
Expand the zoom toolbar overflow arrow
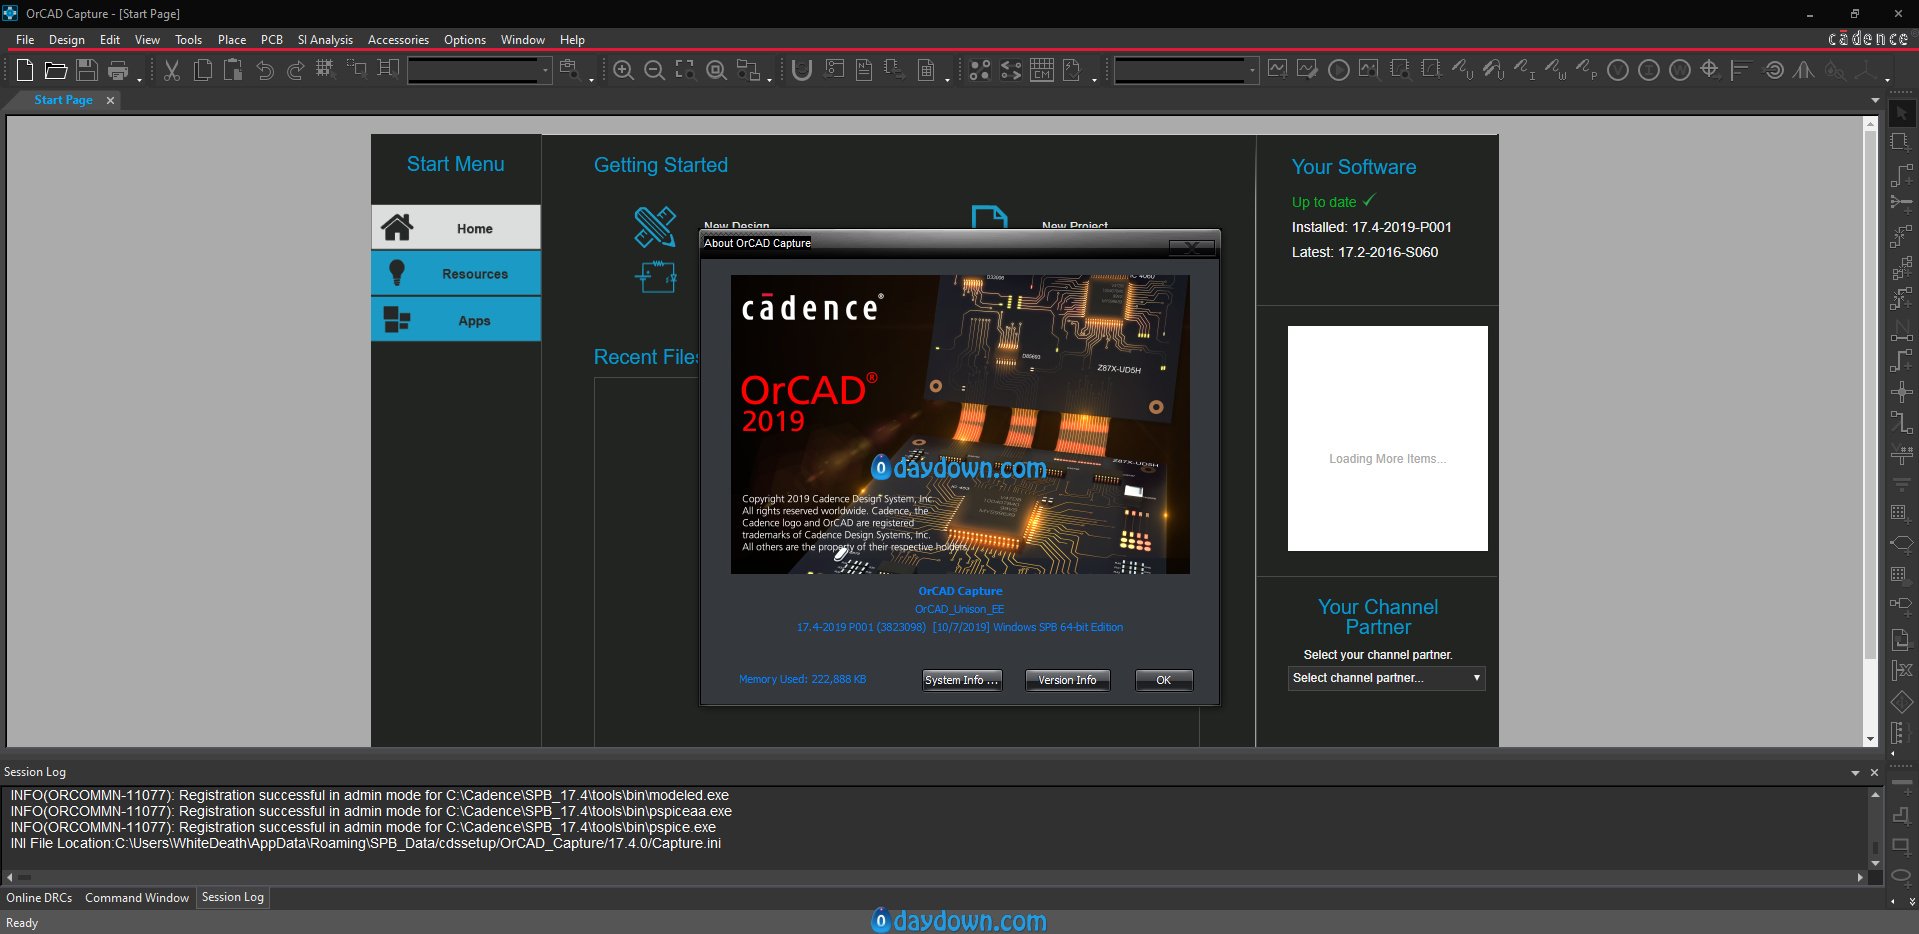(769, 78)
